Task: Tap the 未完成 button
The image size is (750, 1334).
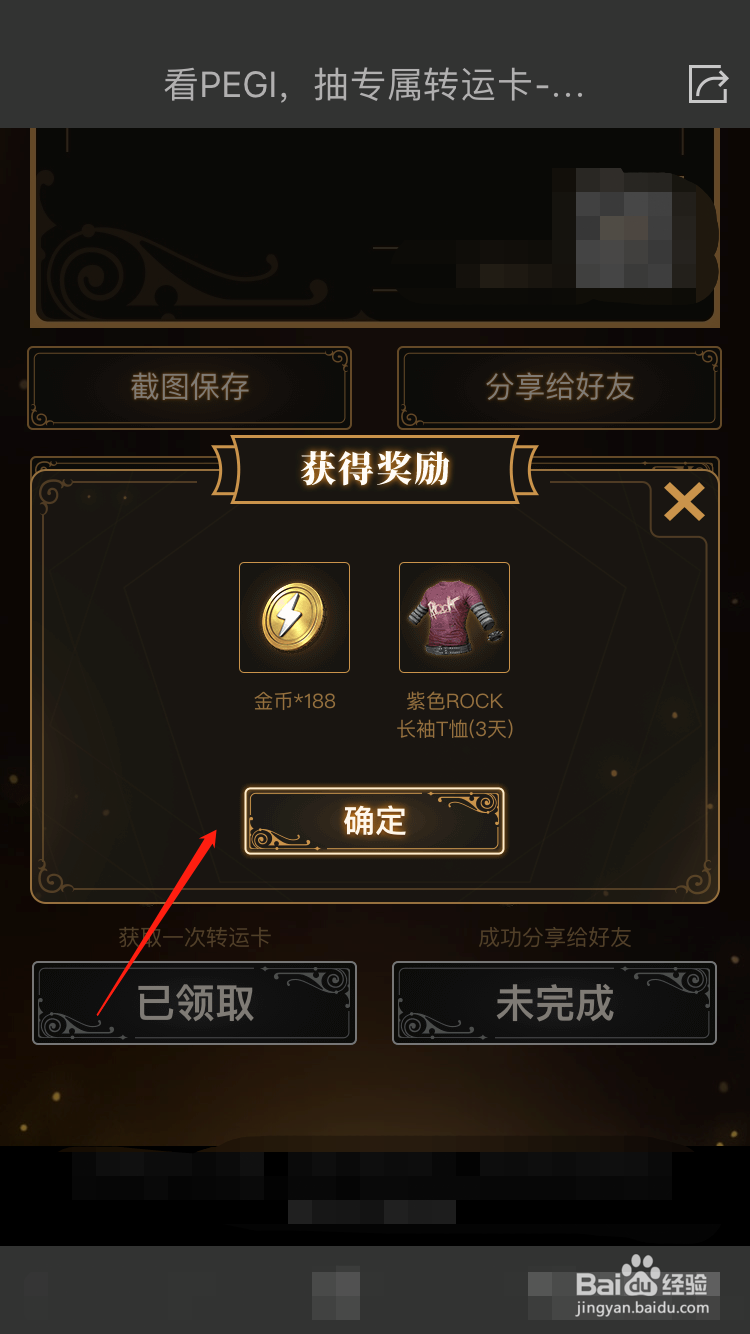Action: tap(554, 1003)
